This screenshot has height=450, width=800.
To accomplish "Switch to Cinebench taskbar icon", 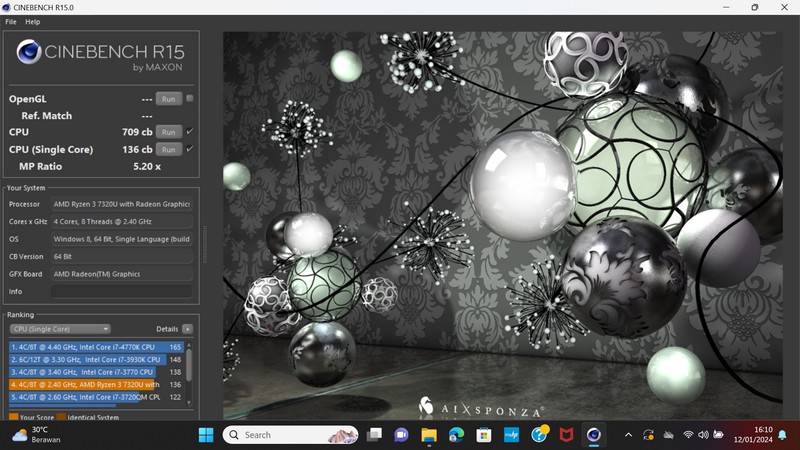I will pos(594,435).
